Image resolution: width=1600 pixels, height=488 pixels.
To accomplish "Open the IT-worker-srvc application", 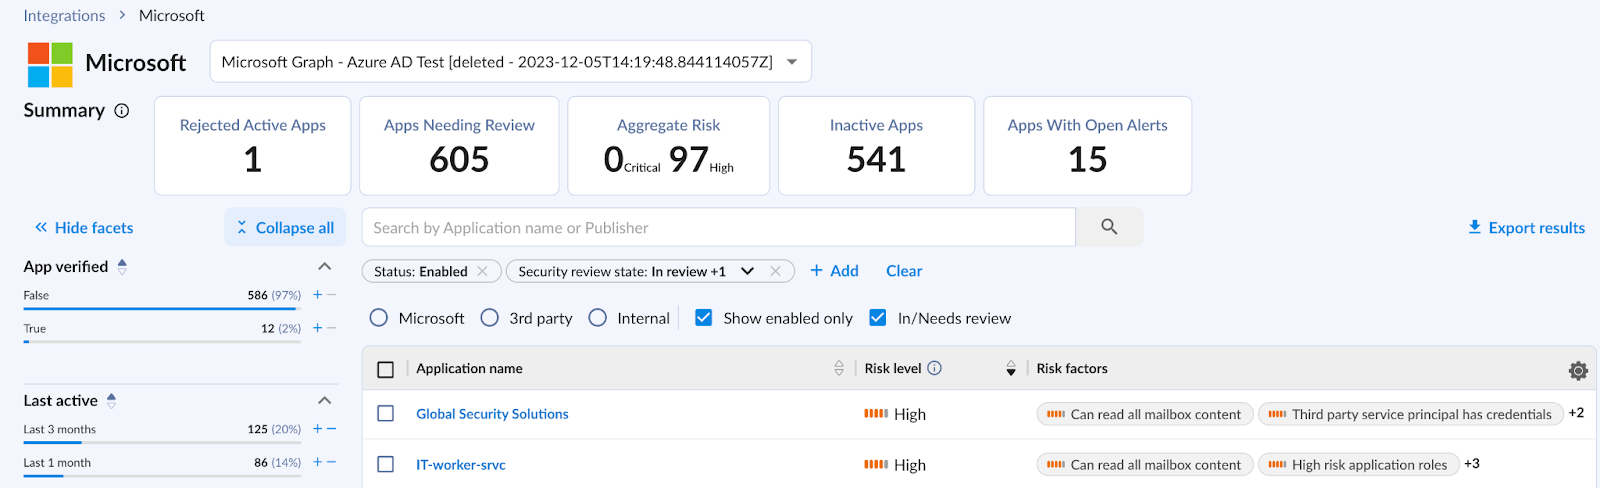I will [x=461, y=464].
